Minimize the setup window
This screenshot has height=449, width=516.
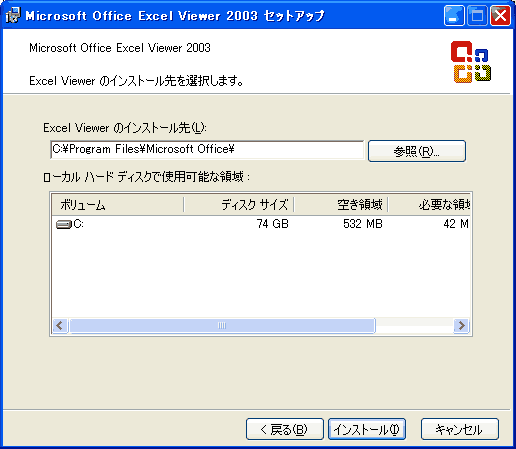point(454,16)
